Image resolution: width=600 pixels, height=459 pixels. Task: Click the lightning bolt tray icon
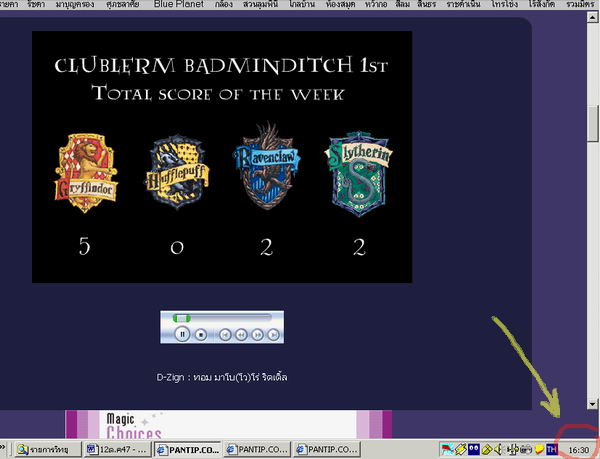[x=460, y=449]
